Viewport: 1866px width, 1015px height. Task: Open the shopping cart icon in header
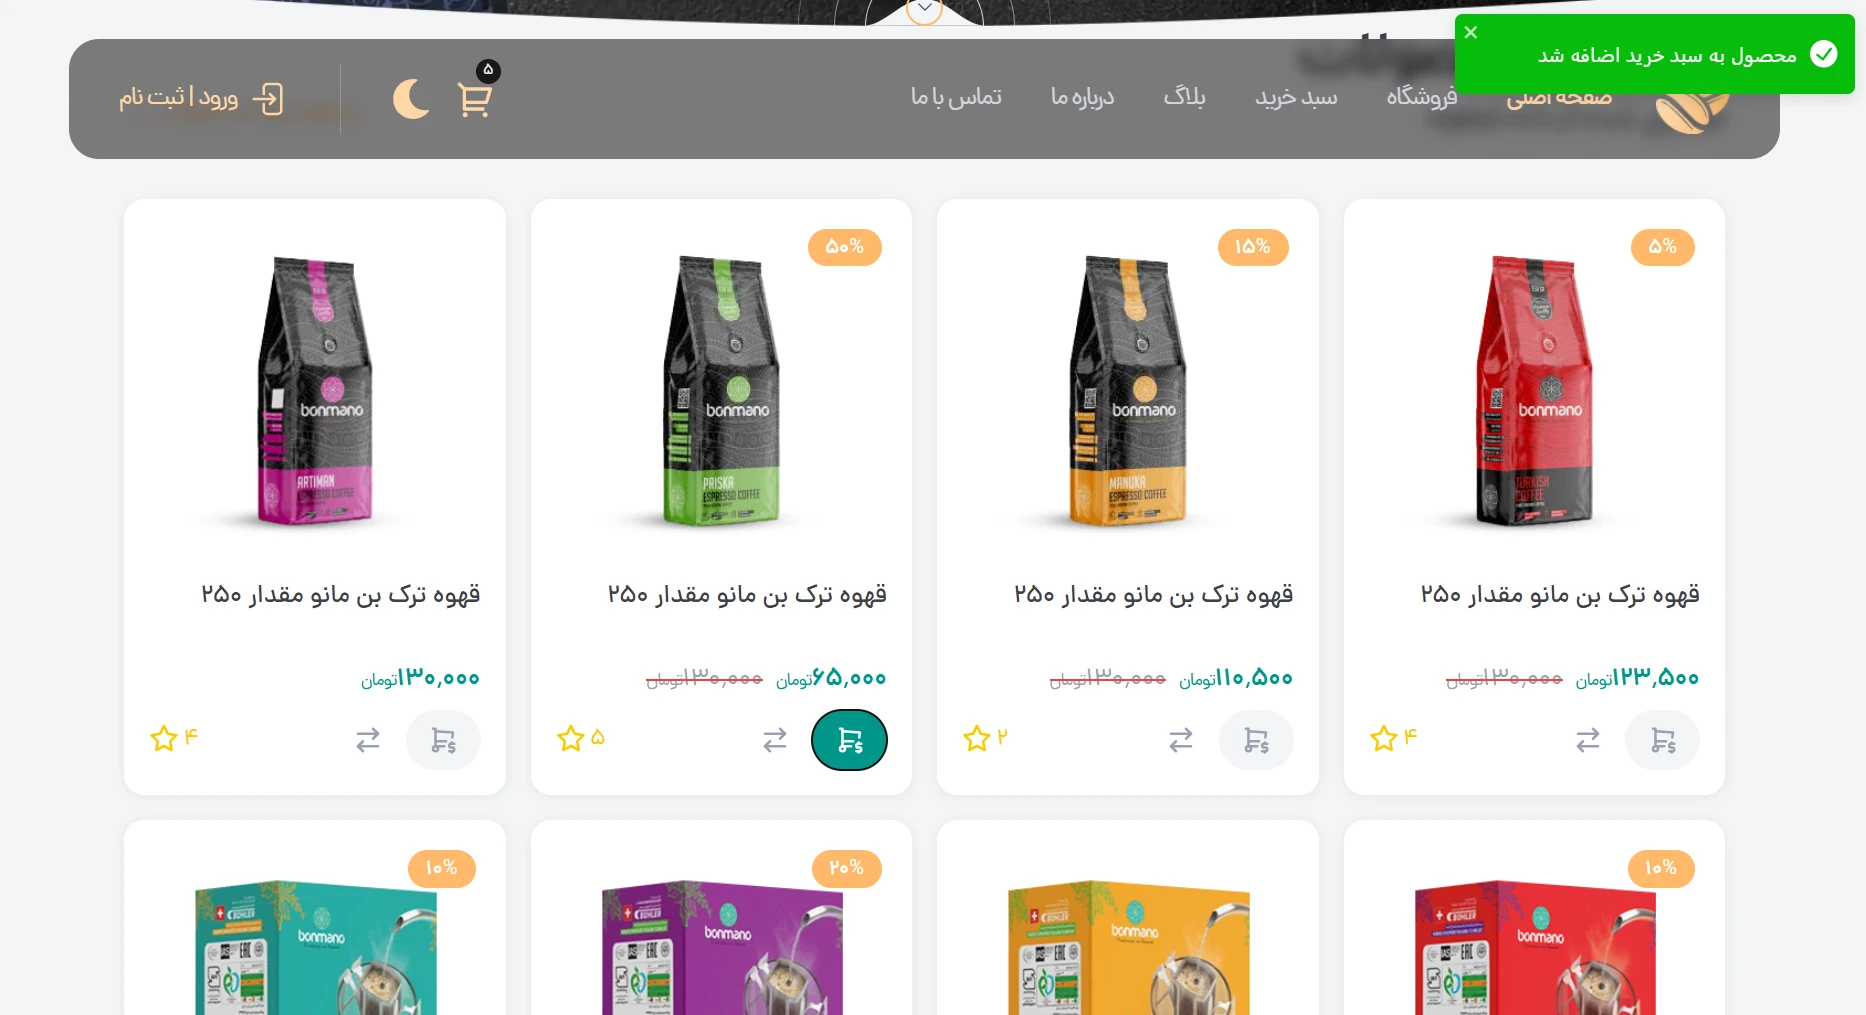point(475,98)
